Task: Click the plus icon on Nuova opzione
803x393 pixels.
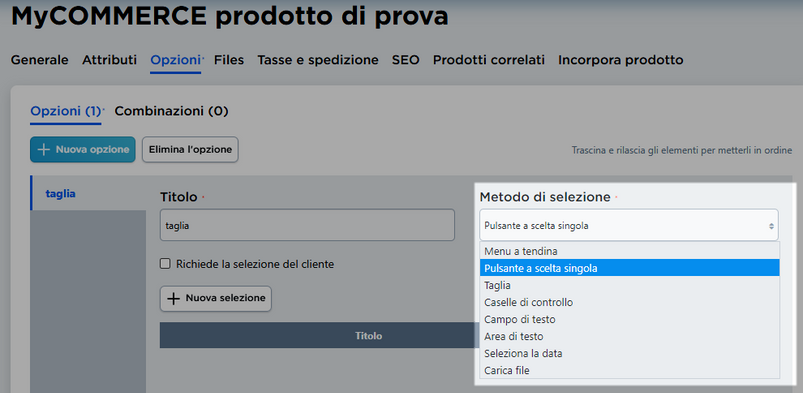Action: point(44,150)
